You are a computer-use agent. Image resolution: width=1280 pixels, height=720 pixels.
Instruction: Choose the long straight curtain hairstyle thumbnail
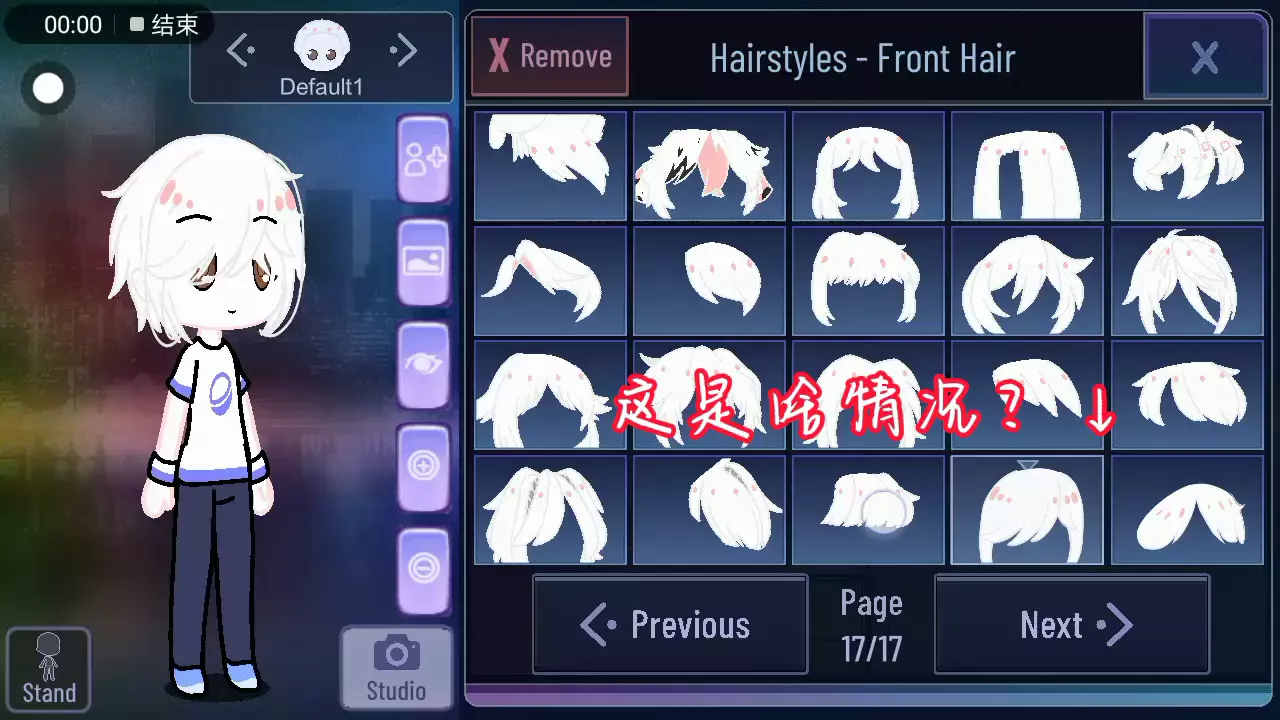(1027, 166)
